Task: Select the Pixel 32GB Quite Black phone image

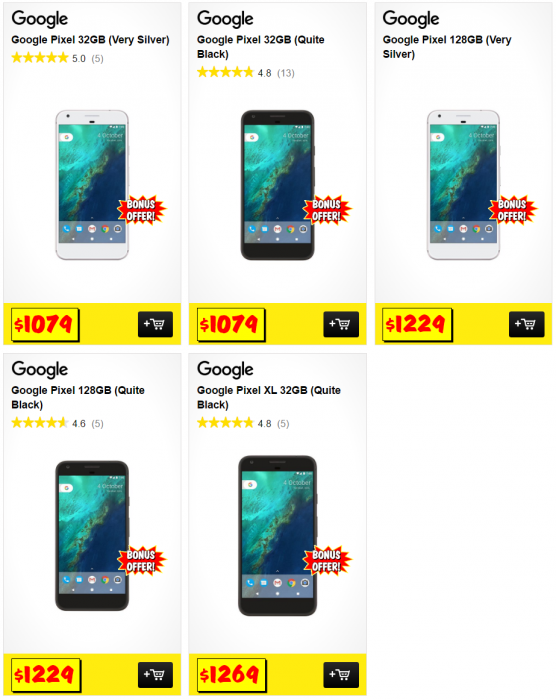Action: tap(277, 185)
